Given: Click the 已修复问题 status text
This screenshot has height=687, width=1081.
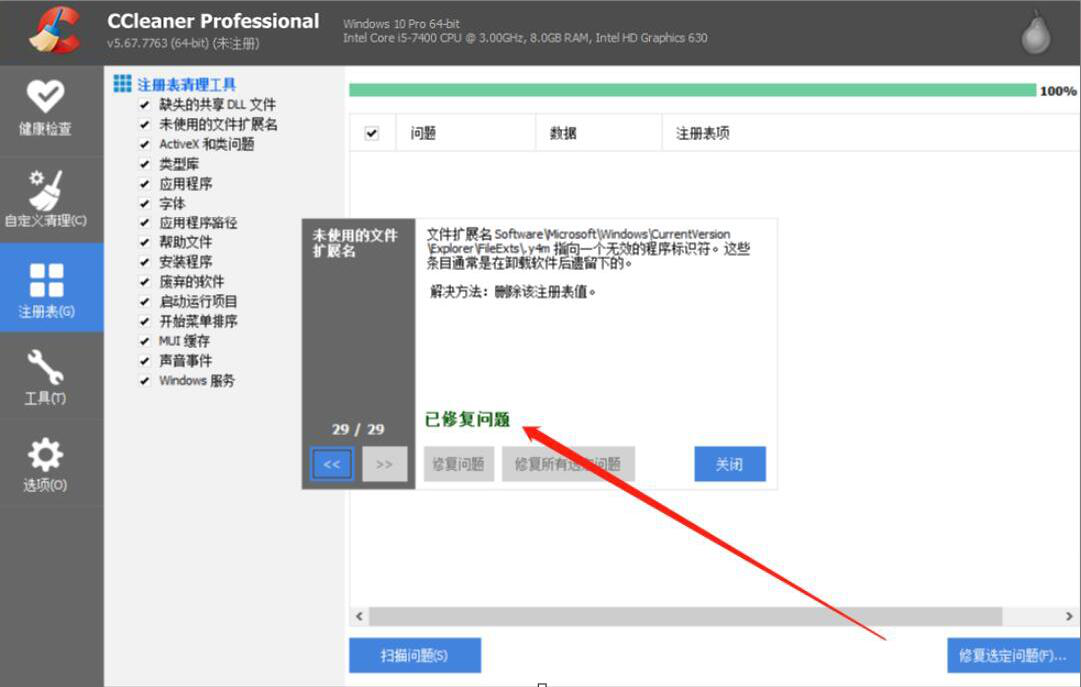Looking at the screenshot, I should [x=467, y=419].
